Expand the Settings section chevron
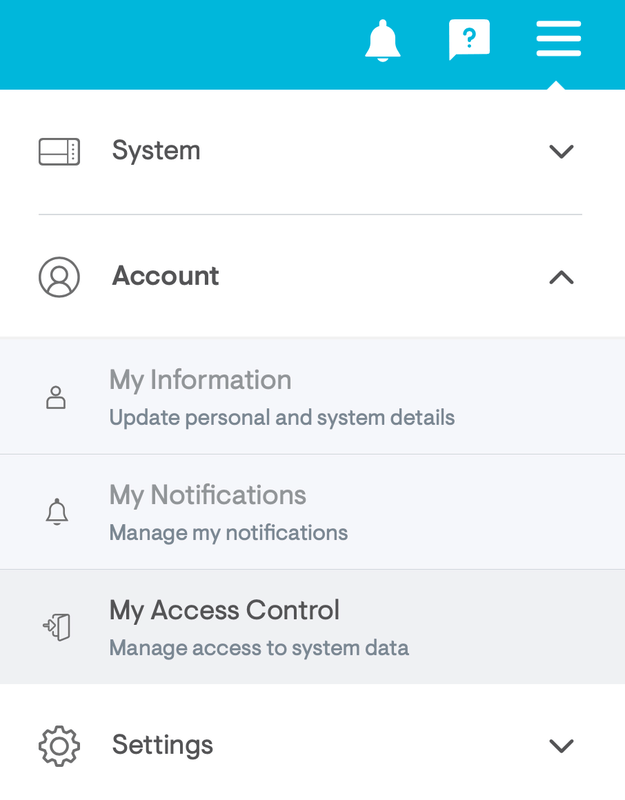625x800 pixels. click(x=561, y=746)
